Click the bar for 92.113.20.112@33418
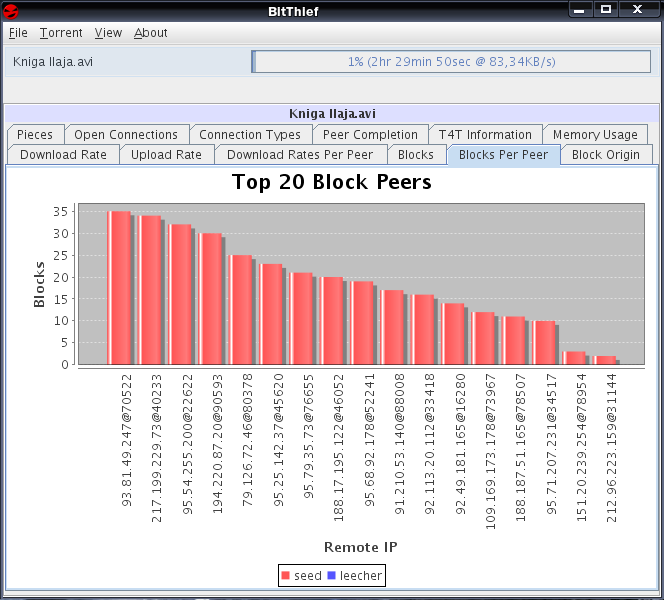 pos(422,329)
